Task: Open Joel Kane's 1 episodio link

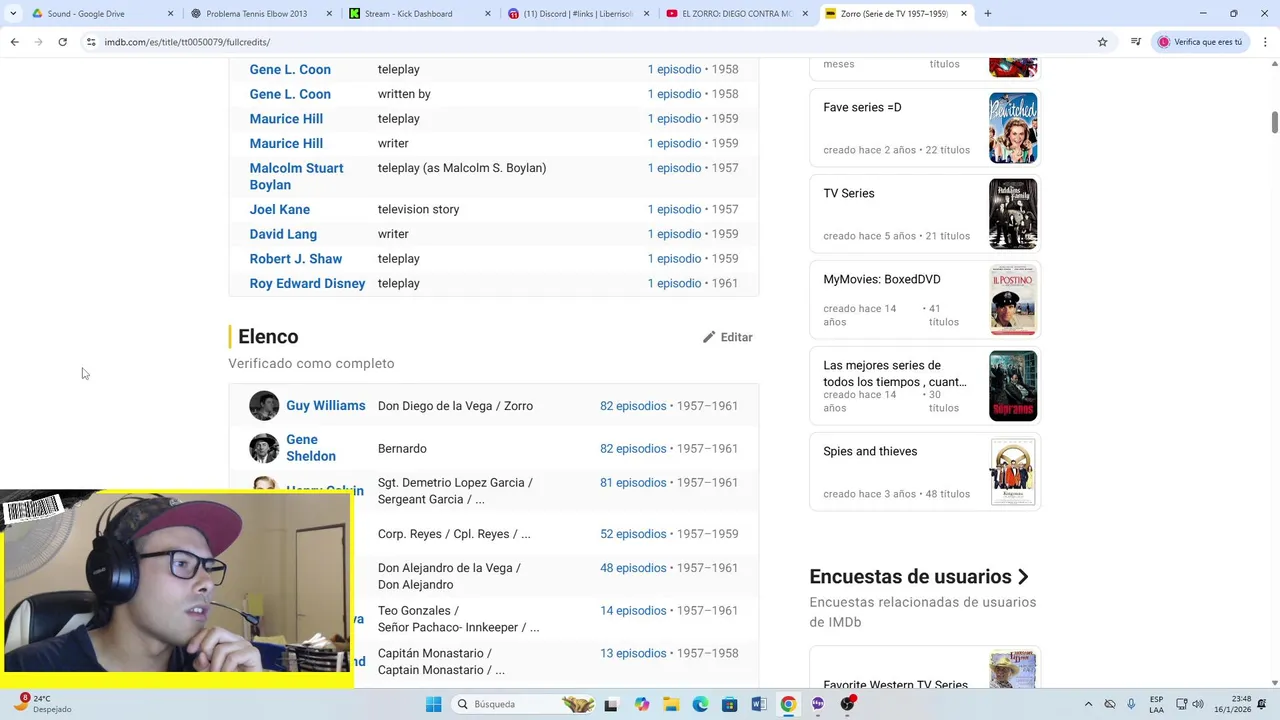Action: click(x=674, y=209)
